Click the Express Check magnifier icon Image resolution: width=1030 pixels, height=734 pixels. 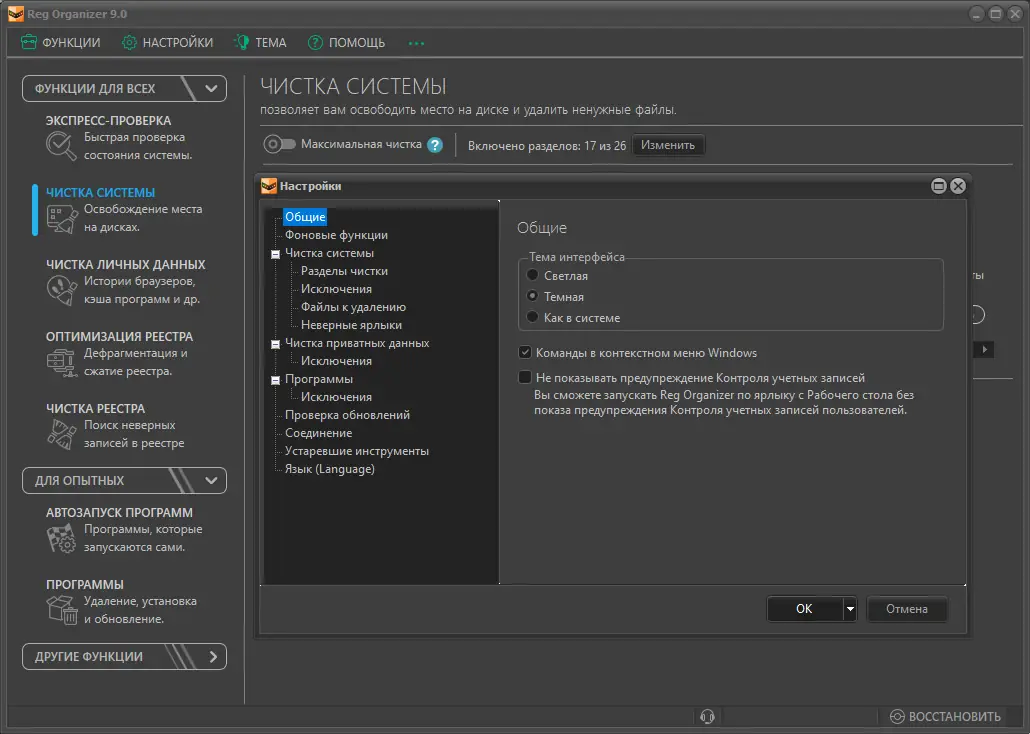[x=62, y=147]
